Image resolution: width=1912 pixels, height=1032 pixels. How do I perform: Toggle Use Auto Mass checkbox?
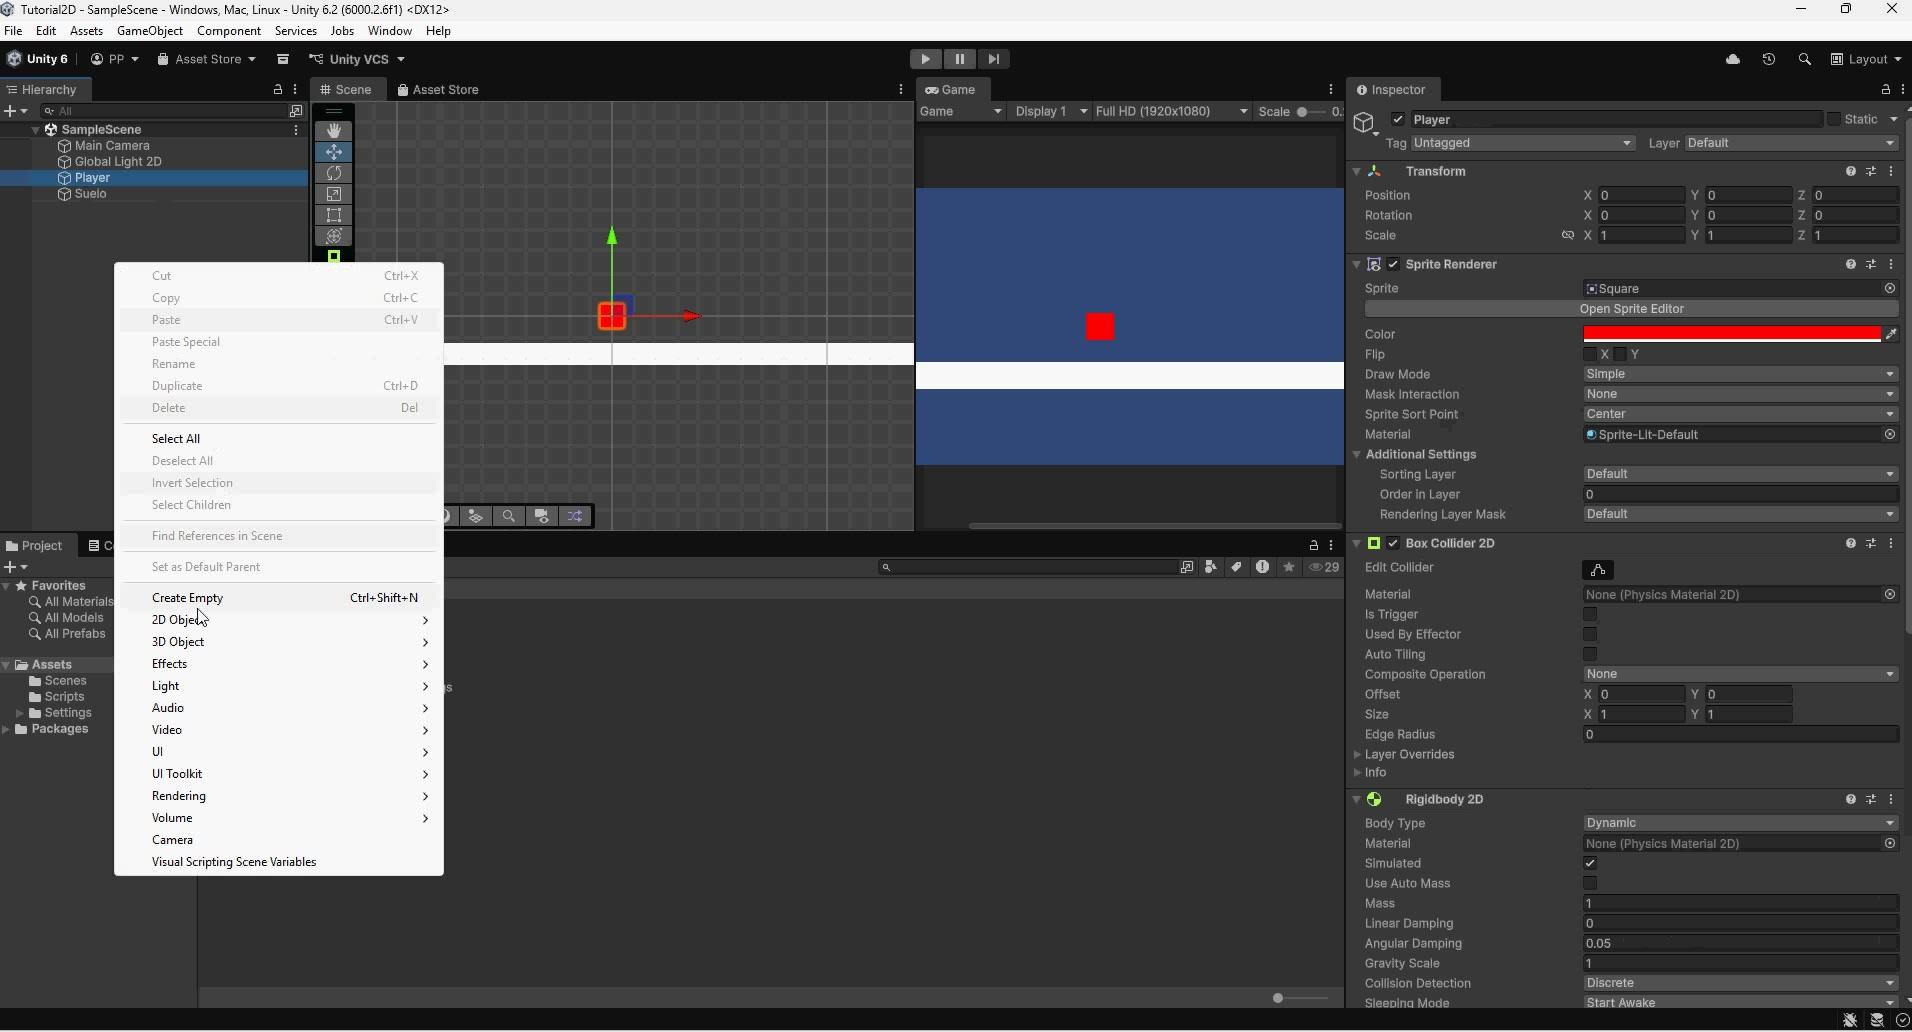click(x=1590, y=884)
